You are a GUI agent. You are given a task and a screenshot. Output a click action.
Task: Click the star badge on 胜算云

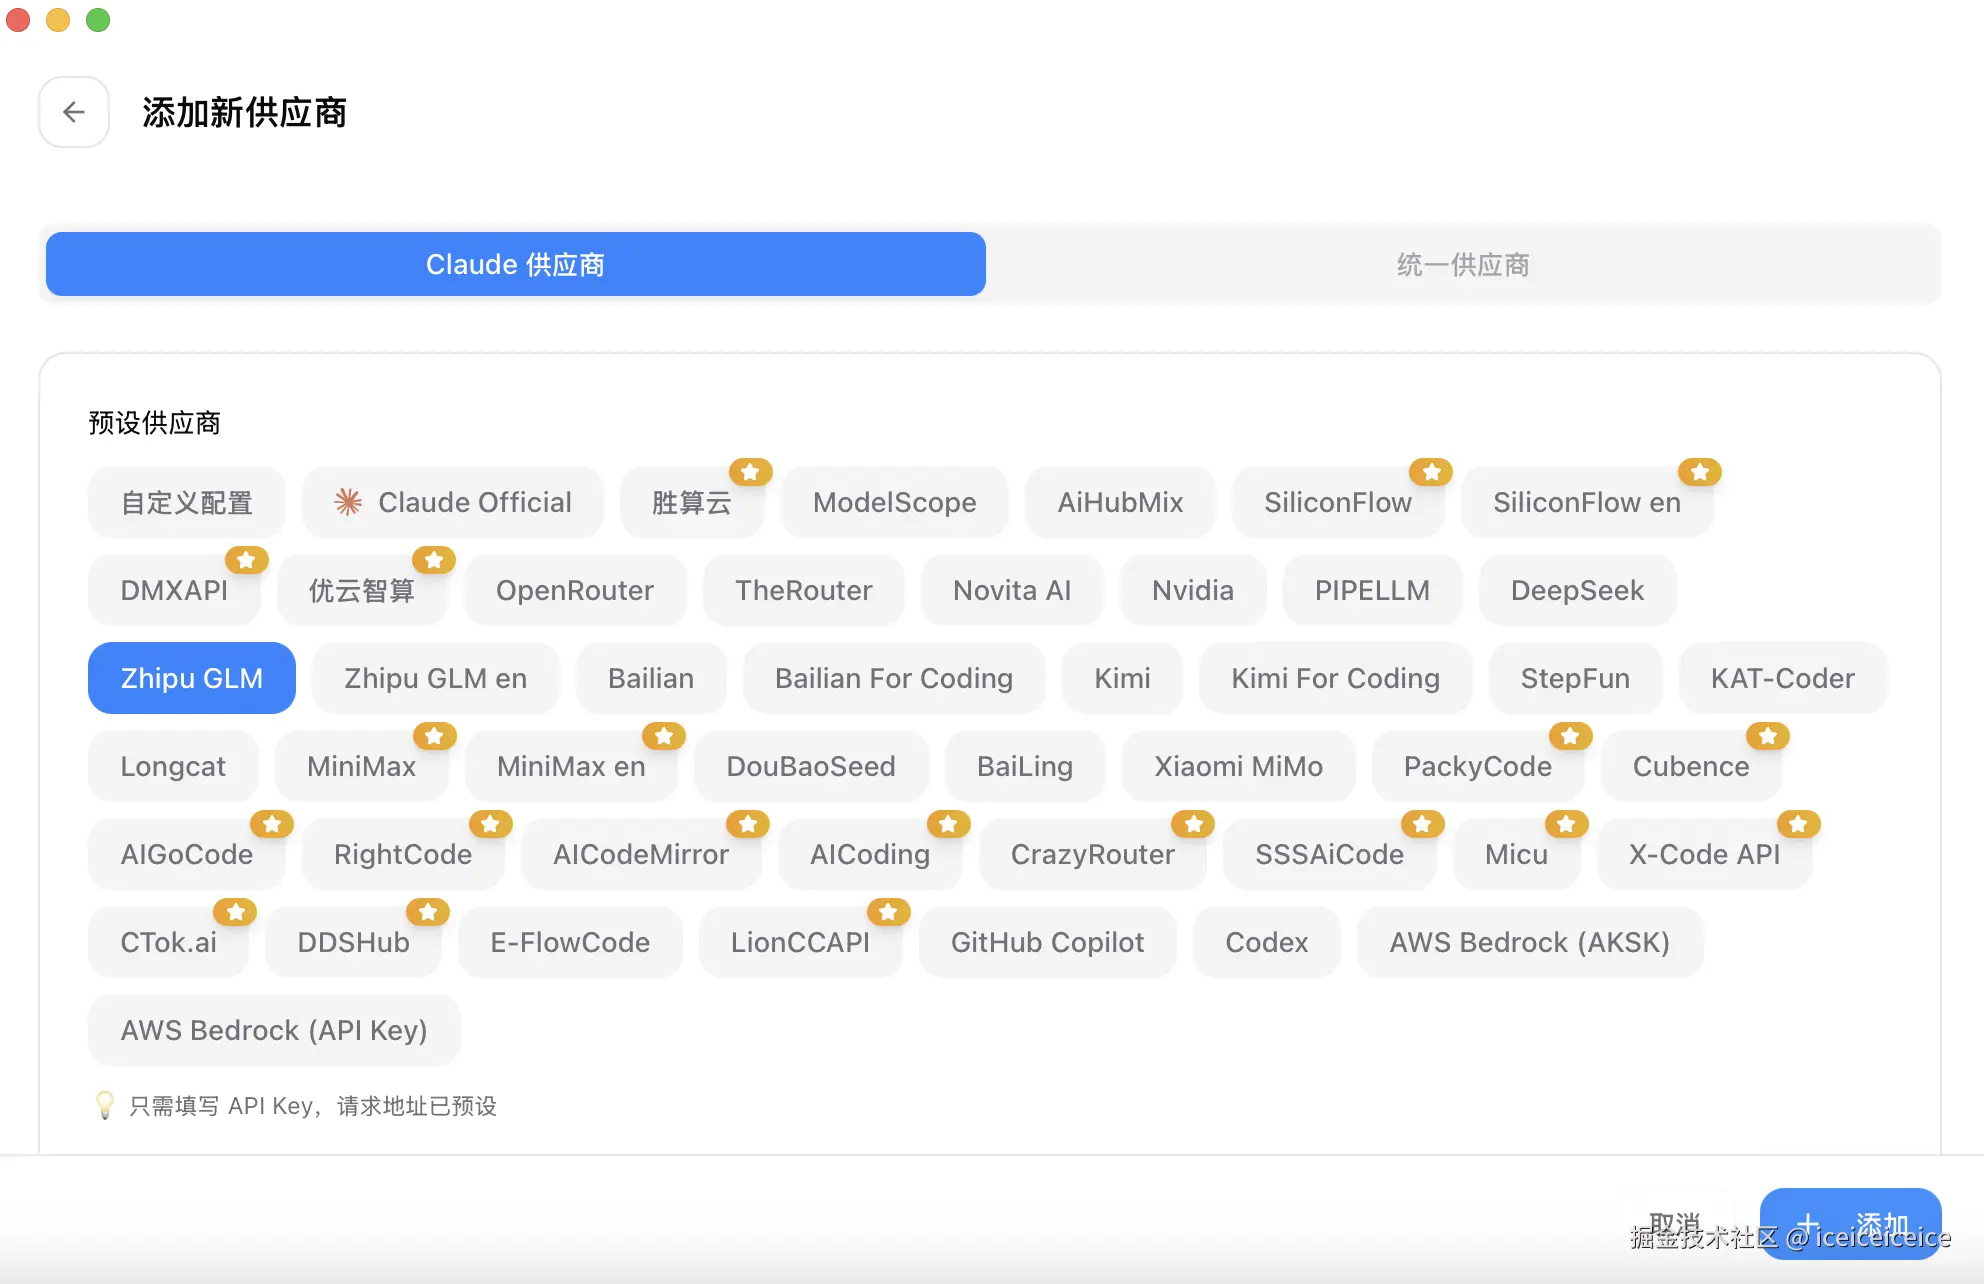[x=750, y=471]
